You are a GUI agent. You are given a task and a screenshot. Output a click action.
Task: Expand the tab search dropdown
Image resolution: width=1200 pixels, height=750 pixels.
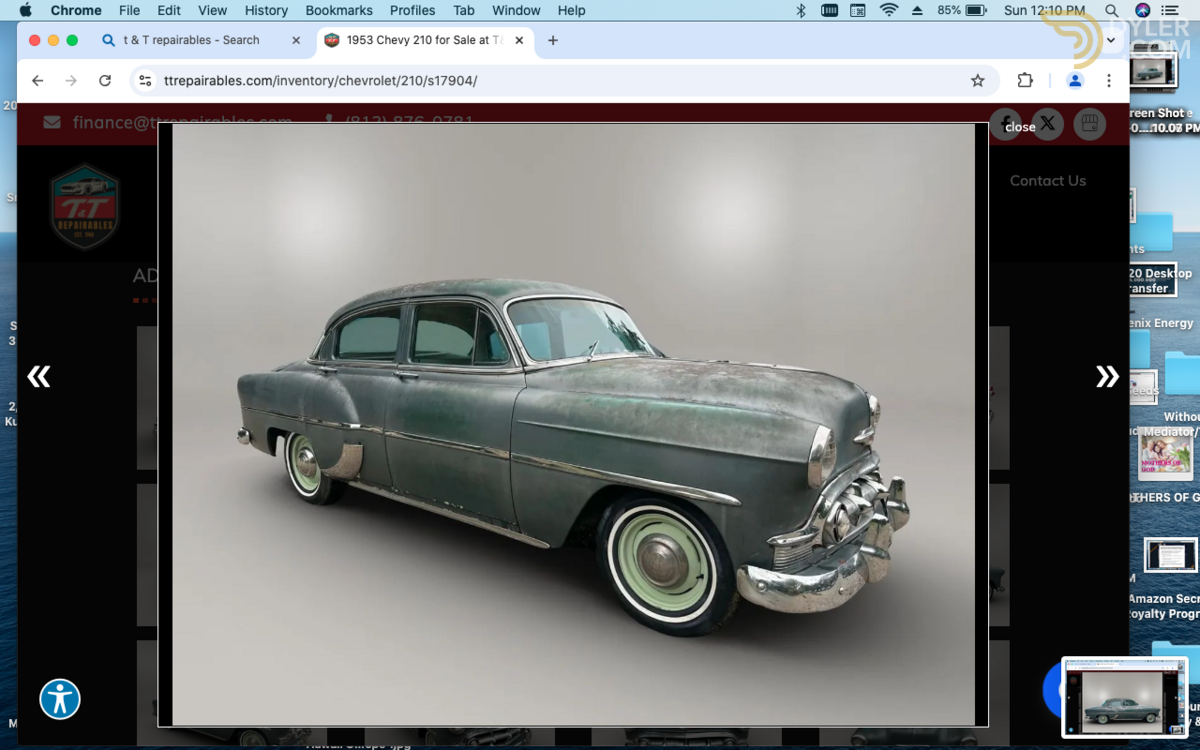point(1110,41)
